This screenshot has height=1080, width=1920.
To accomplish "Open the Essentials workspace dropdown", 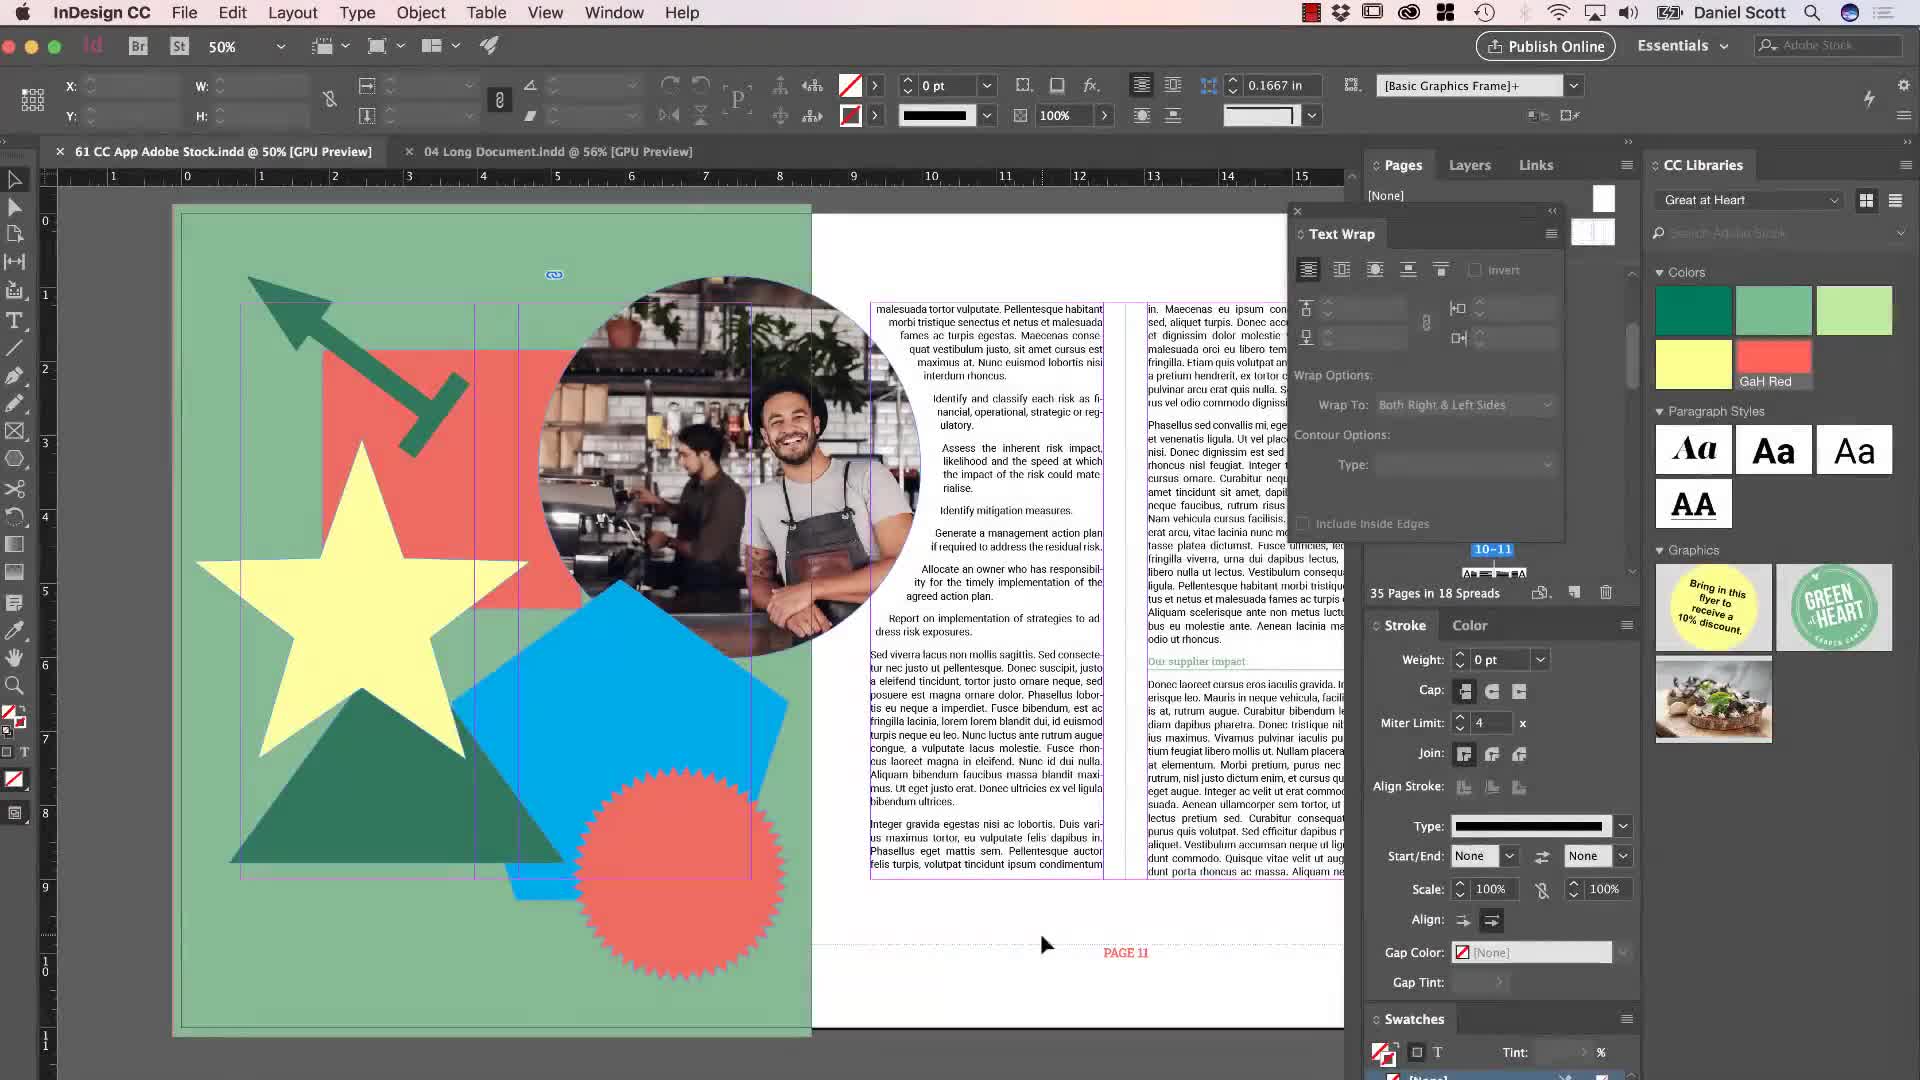I will tap(1683, 46).
